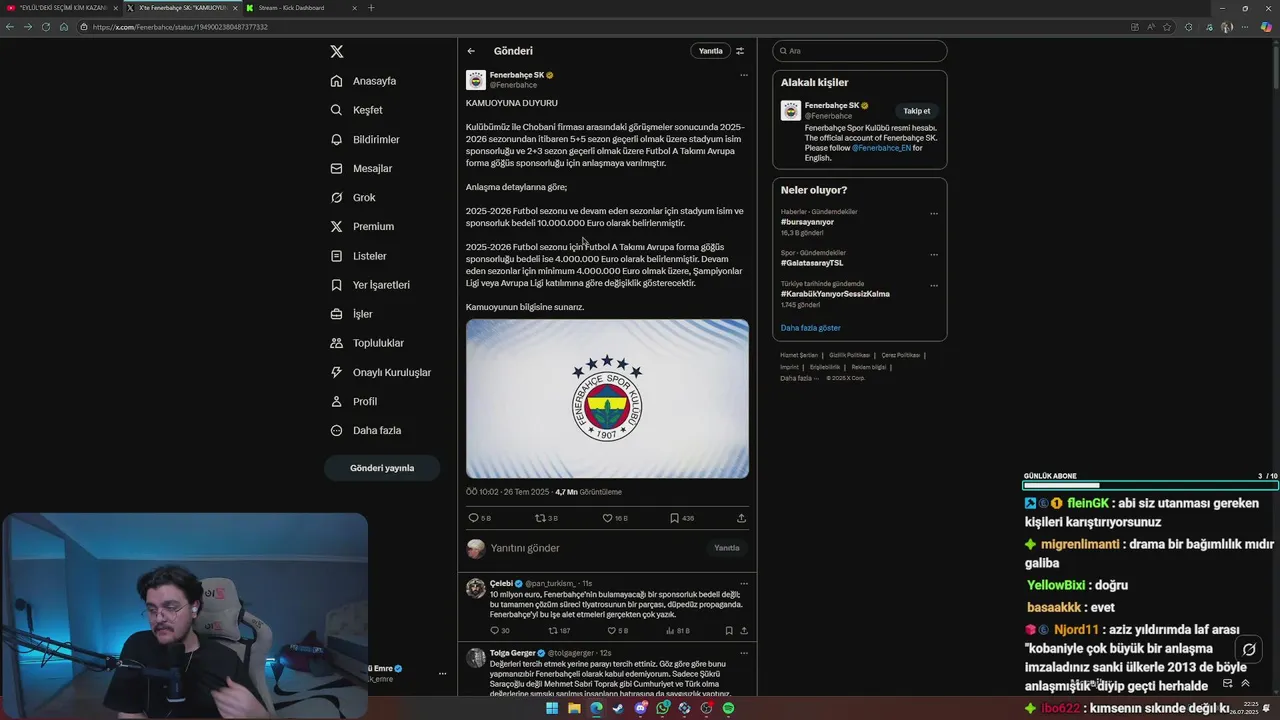The image size is (1280, 720).
Task: Click browser refresh button
Action: coord(45,27)
